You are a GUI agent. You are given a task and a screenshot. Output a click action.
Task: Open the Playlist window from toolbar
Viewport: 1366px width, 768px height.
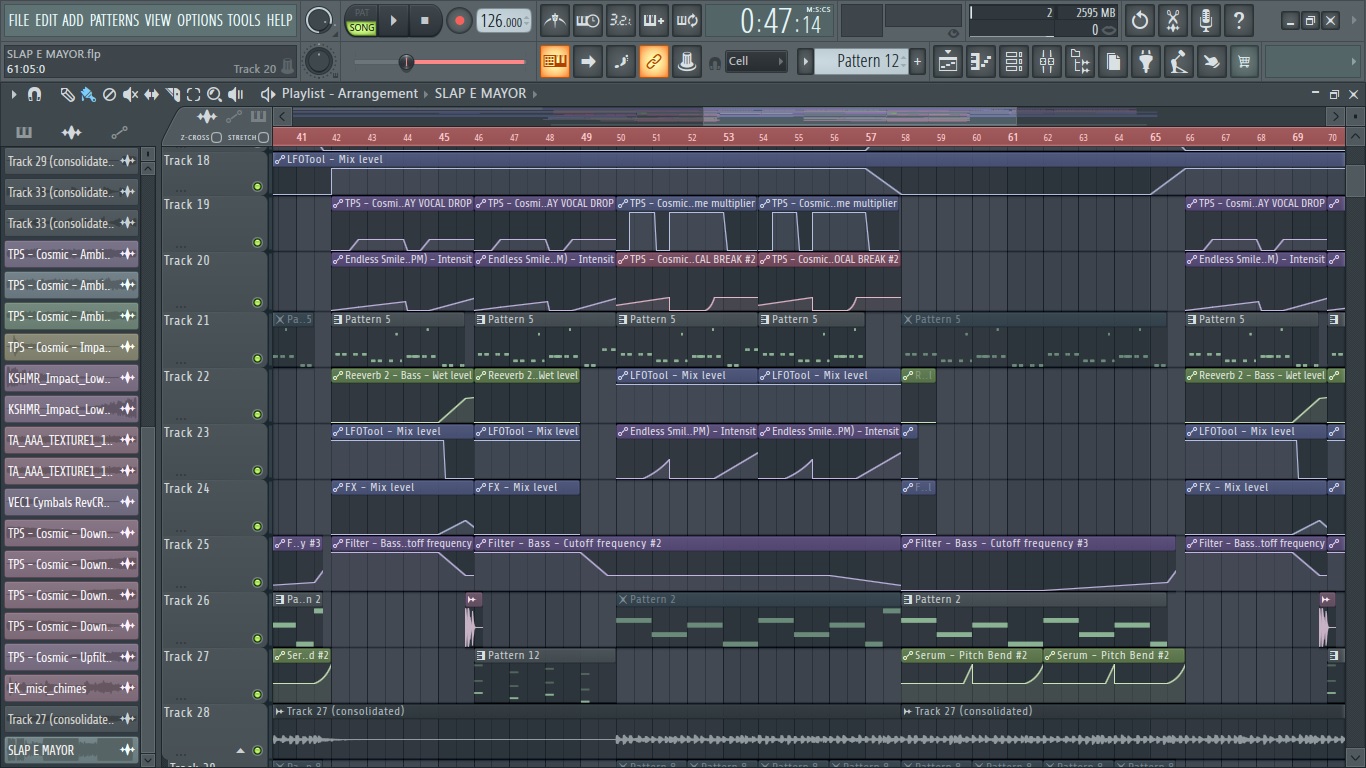coord(948,61)
